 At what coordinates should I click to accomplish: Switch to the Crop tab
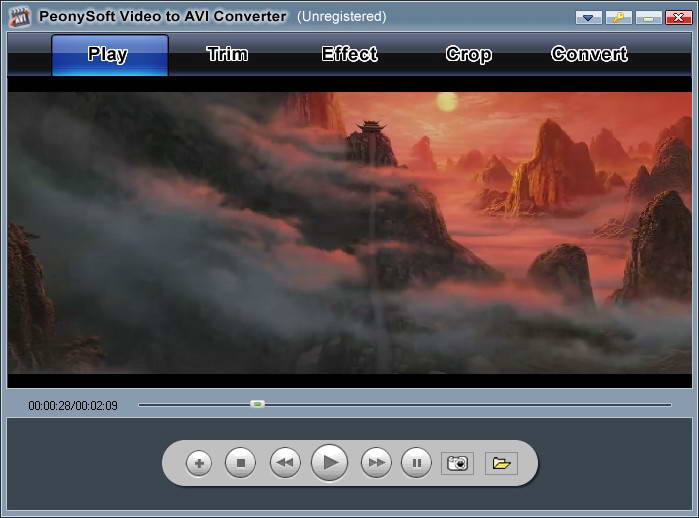point(469,54)
